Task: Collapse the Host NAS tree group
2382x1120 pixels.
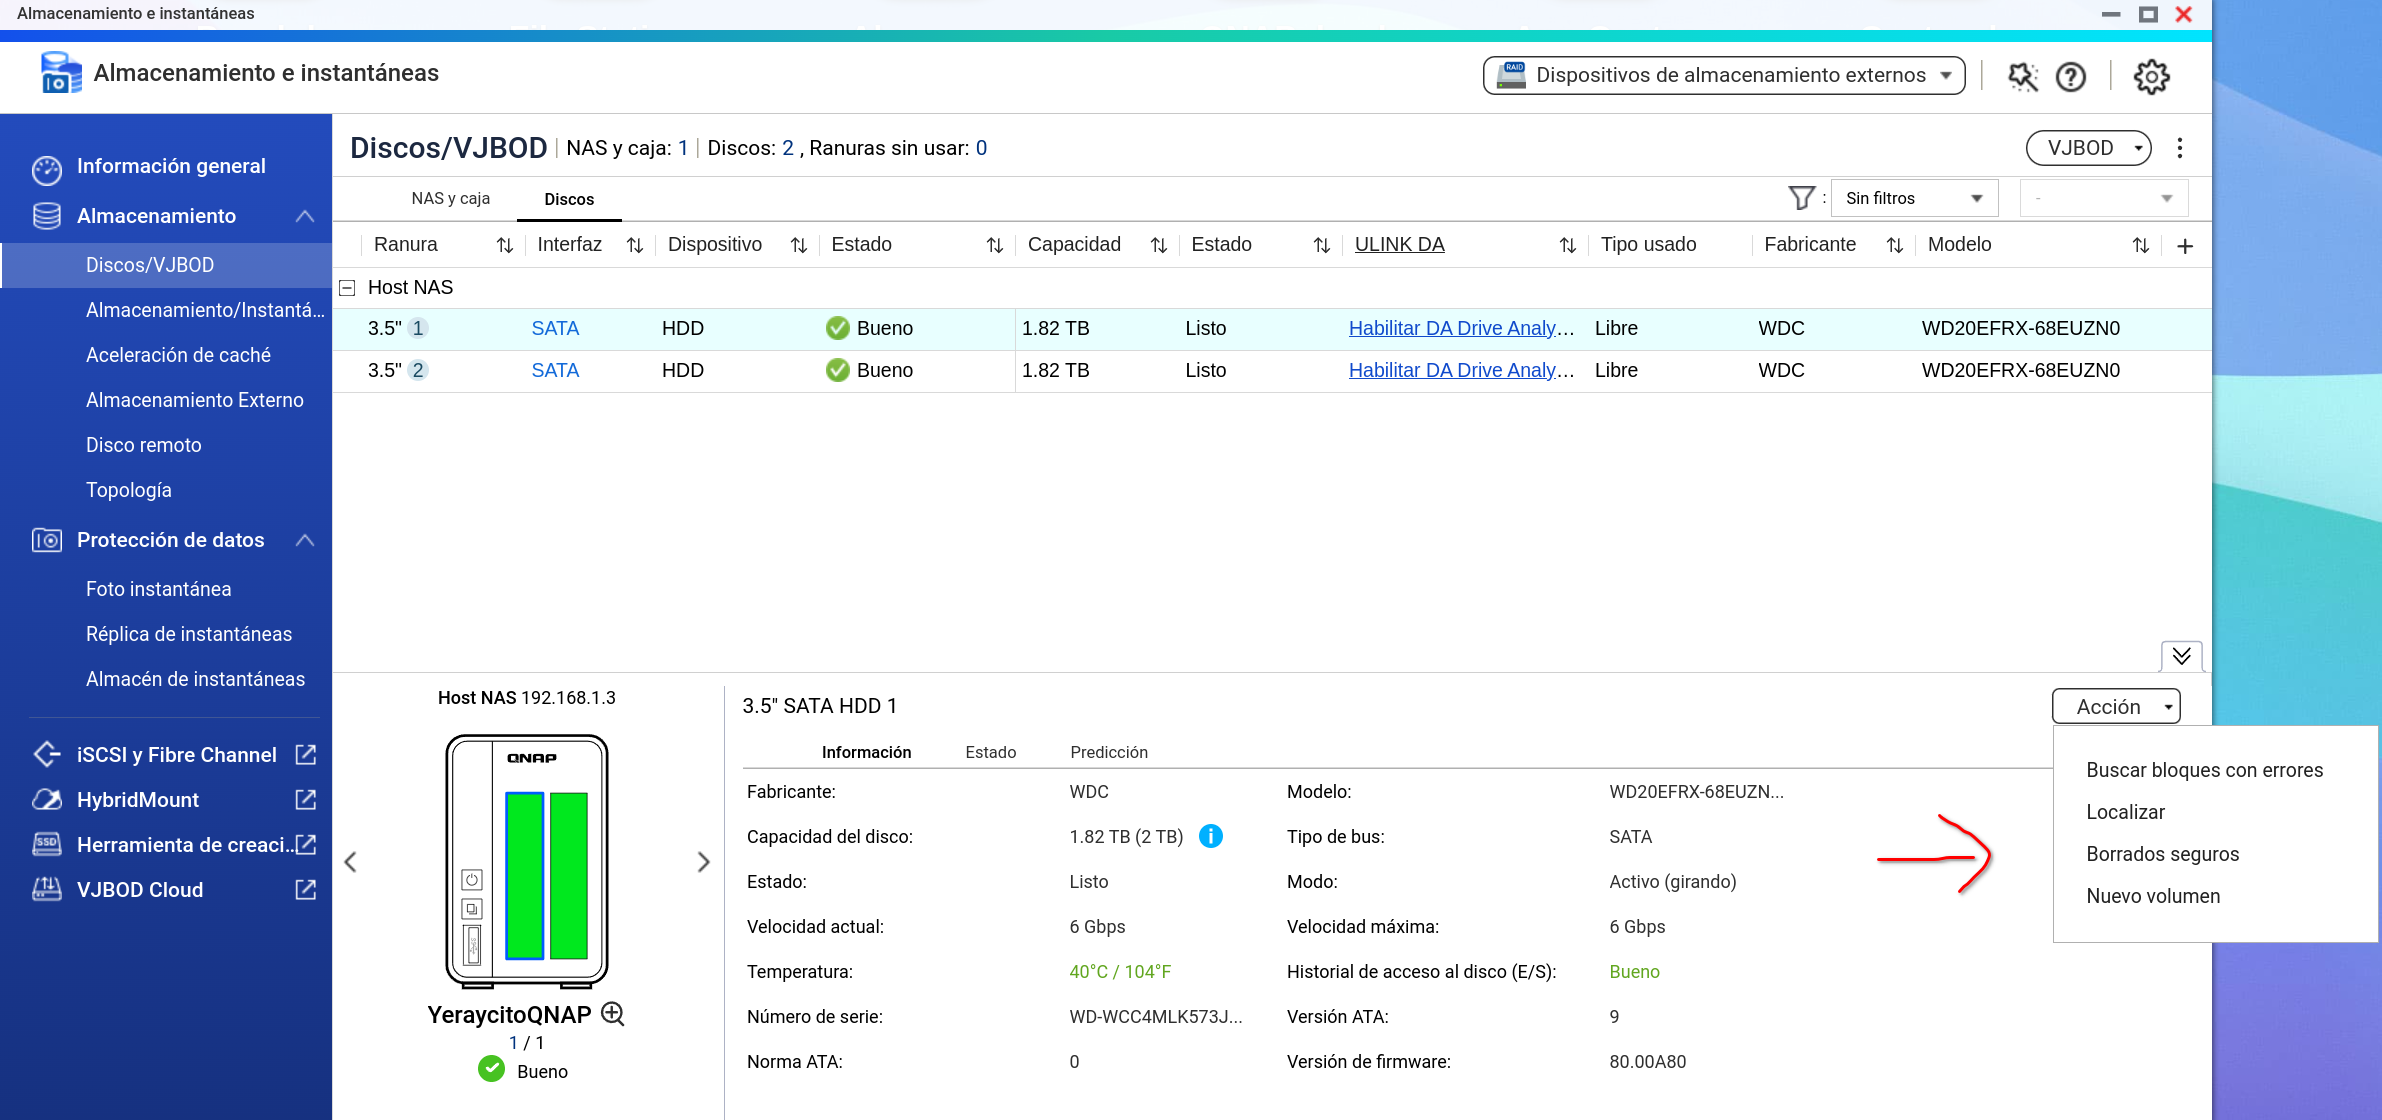Action: pos(348,288)
